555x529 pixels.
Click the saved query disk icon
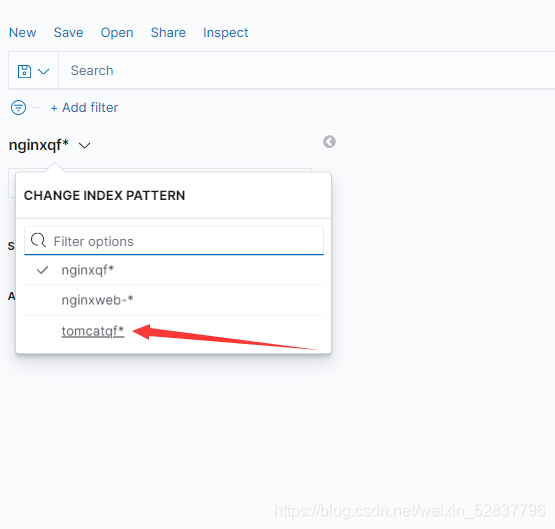(24, 71)
